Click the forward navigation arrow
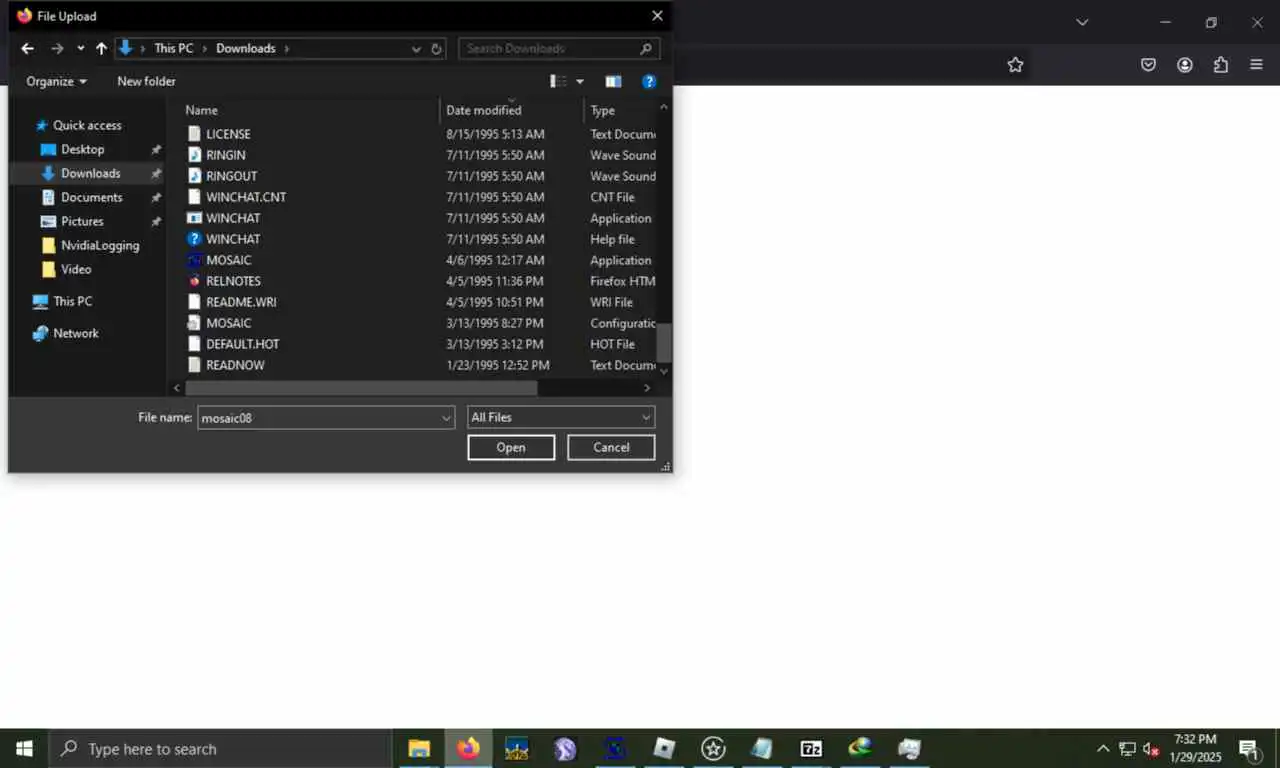Image resolution: width=1280 pixels, height=768 pixels. click(x=57, y=48)
